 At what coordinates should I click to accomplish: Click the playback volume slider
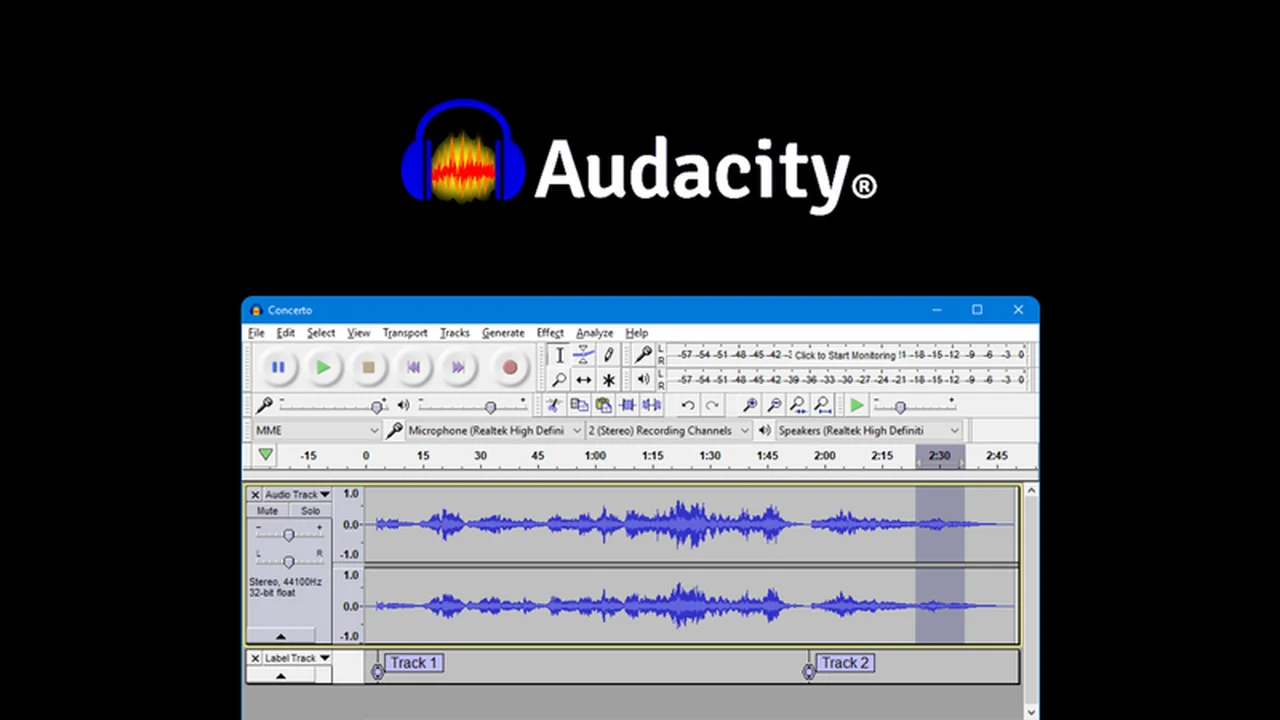coord(472,405)
